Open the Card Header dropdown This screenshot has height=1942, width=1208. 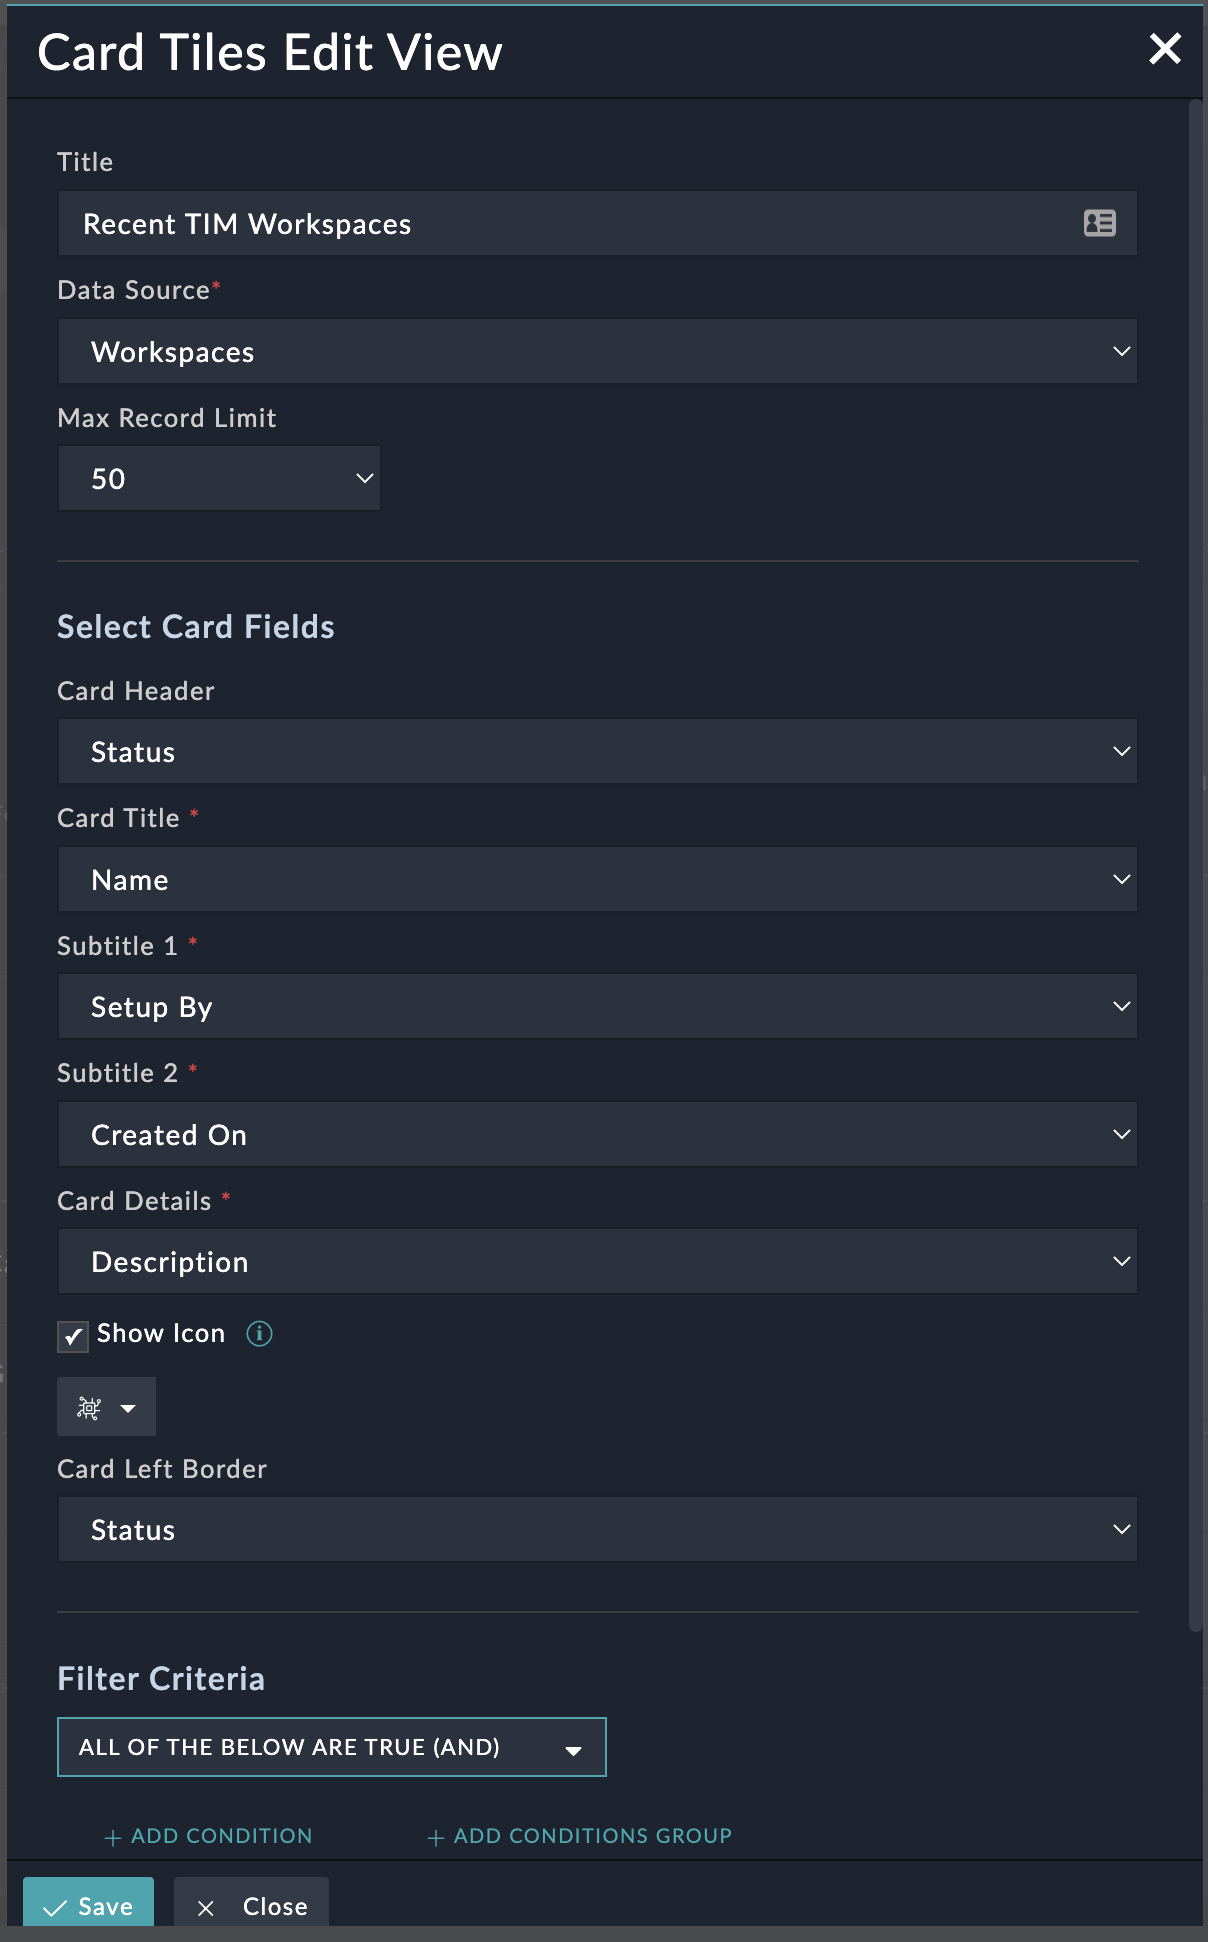click(x=597, y=752)
